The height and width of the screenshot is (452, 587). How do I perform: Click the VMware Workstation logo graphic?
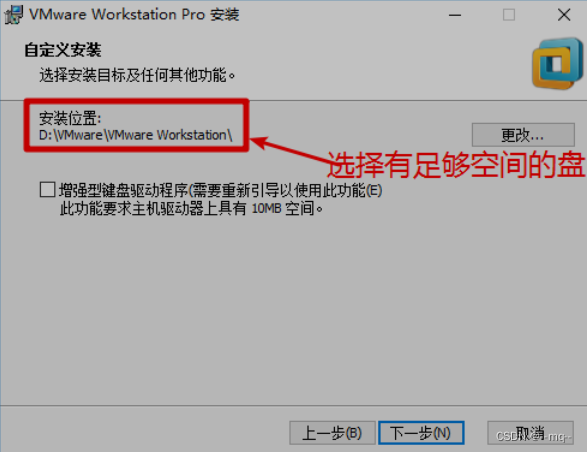pos(558,63)
